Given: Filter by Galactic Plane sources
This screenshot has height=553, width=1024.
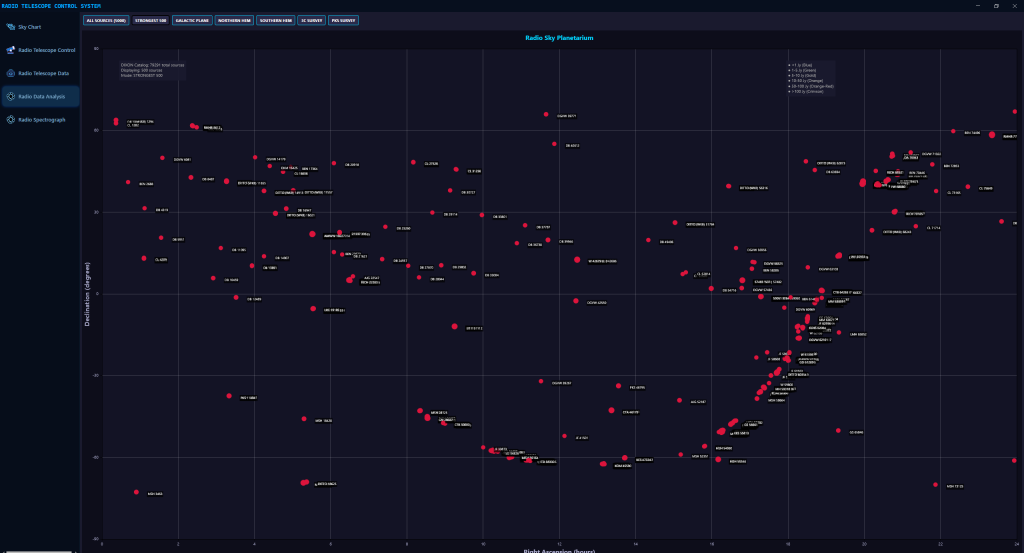Looking at the screenshot, I should 192,20.
